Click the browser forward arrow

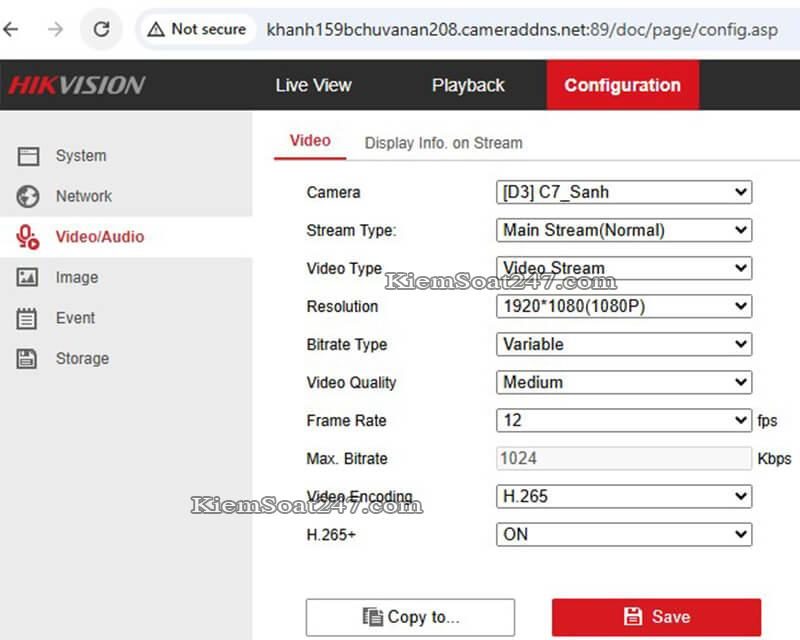click(x=56, y=30)
